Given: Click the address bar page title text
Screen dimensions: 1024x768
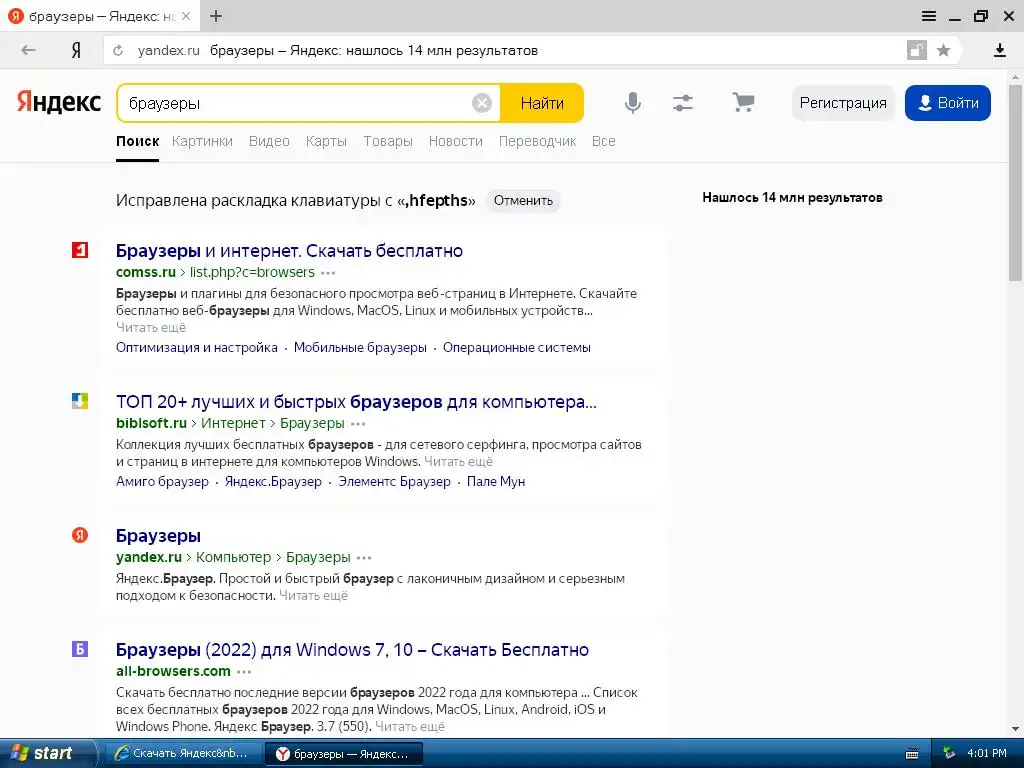Looking at the screenshot, I should (x=374, y=50).
